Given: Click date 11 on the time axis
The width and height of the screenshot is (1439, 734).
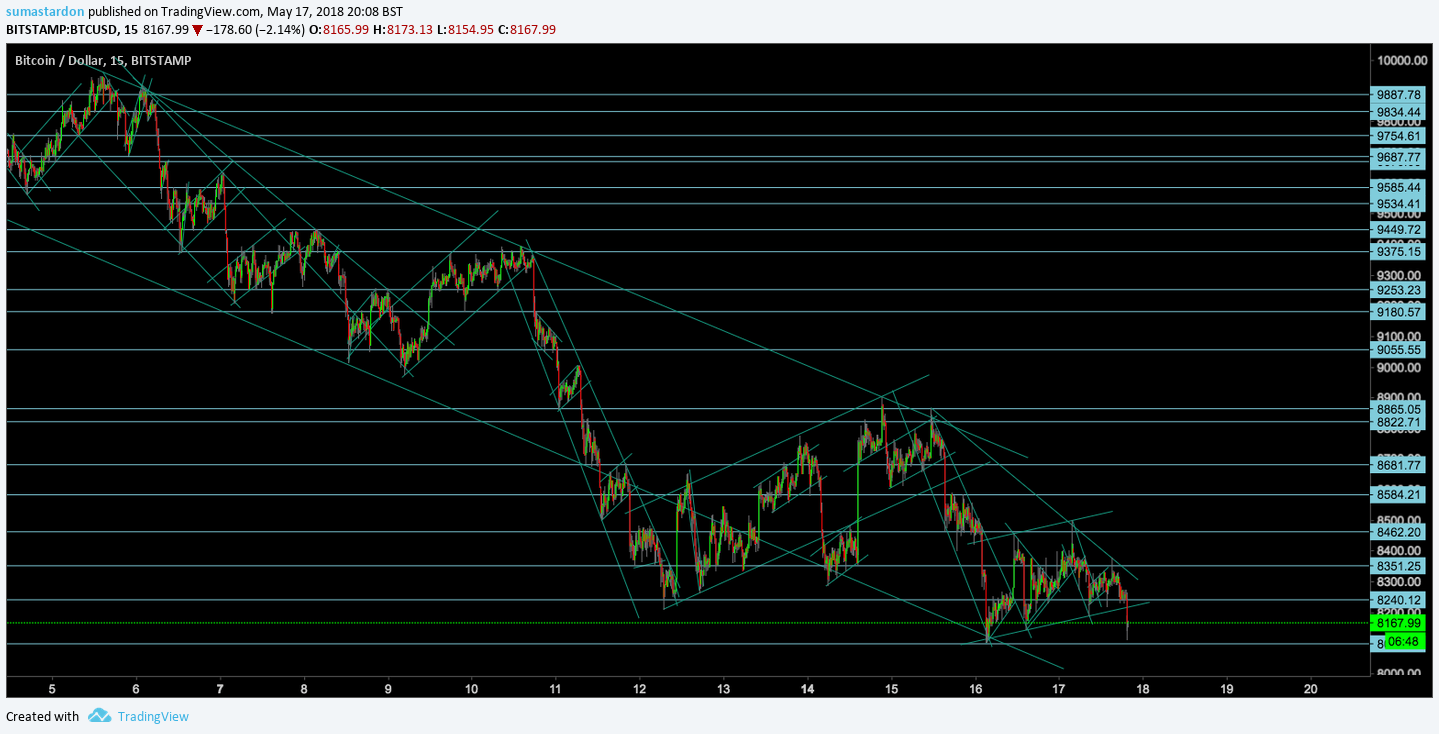Looking at the screenshot, I should [556, 688].
